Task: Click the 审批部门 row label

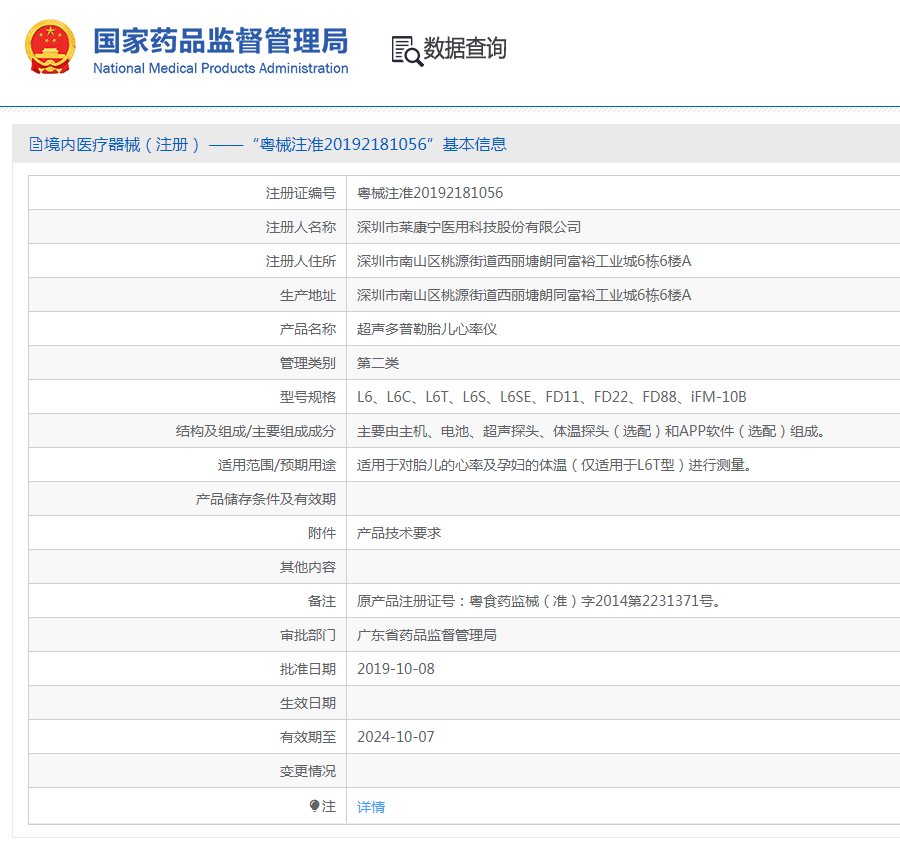Action: tap(308, 635)
